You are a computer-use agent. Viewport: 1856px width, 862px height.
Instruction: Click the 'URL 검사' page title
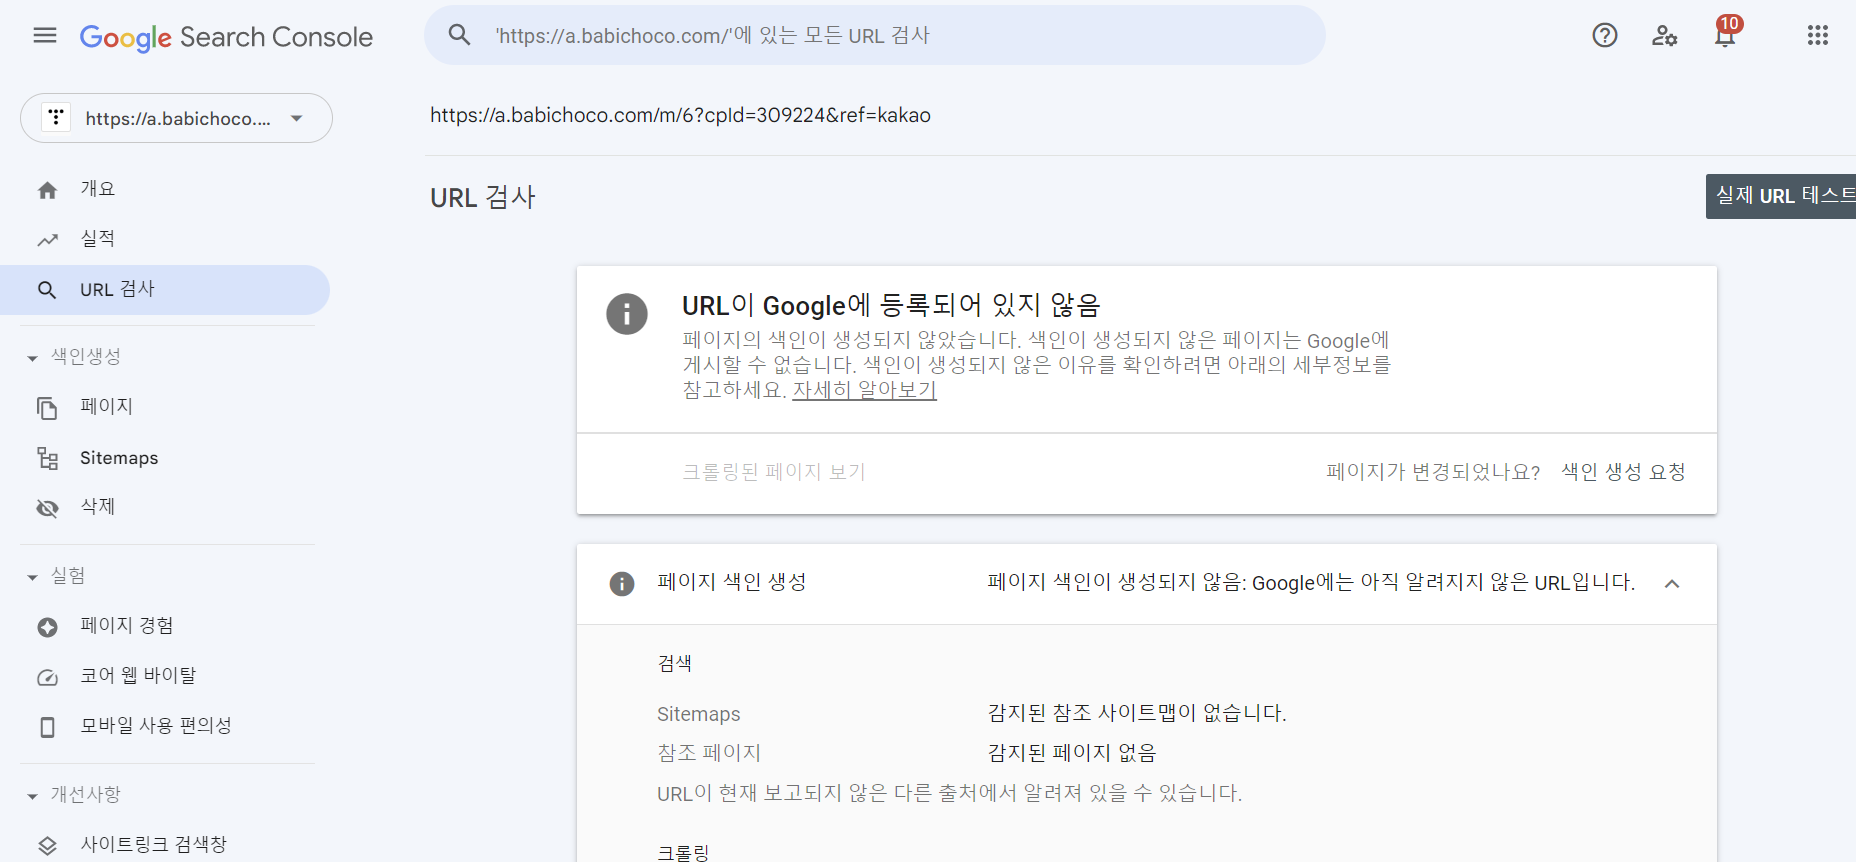(483, 197)
